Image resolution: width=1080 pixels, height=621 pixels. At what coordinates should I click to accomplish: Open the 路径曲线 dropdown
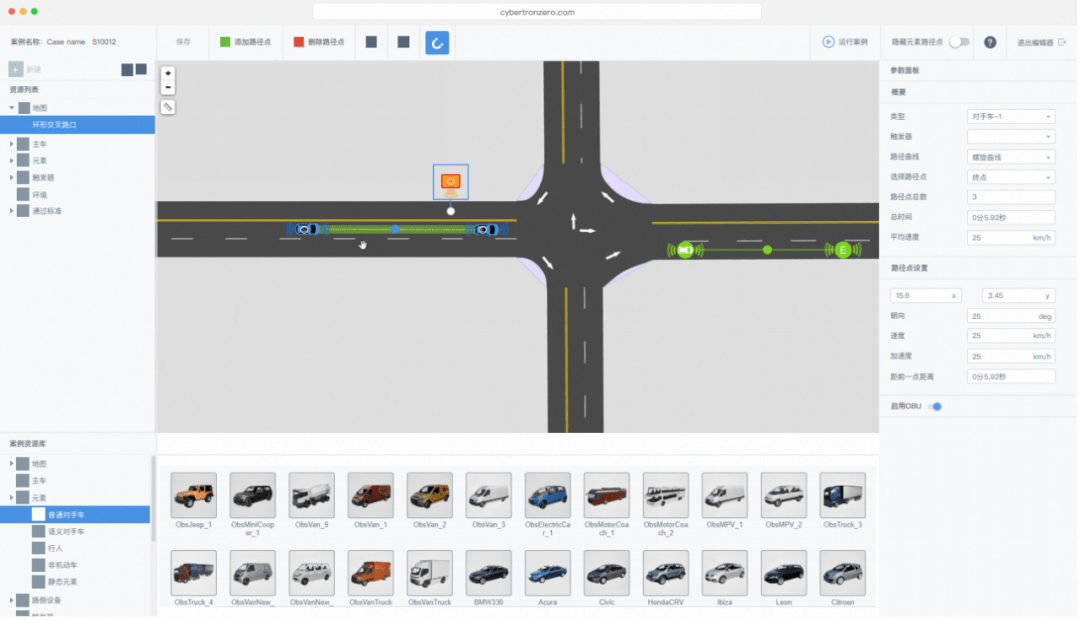pos(1010,157)
